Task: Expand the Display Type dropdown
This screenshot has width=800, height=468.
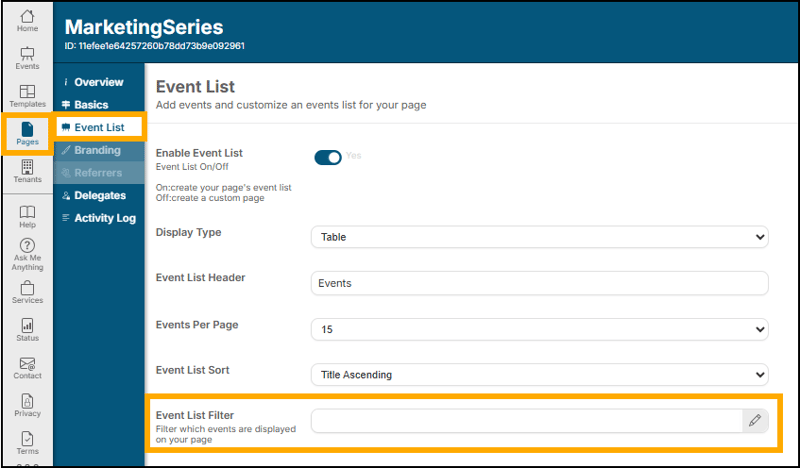Action: pyautogui.click(x=539, y=237)
